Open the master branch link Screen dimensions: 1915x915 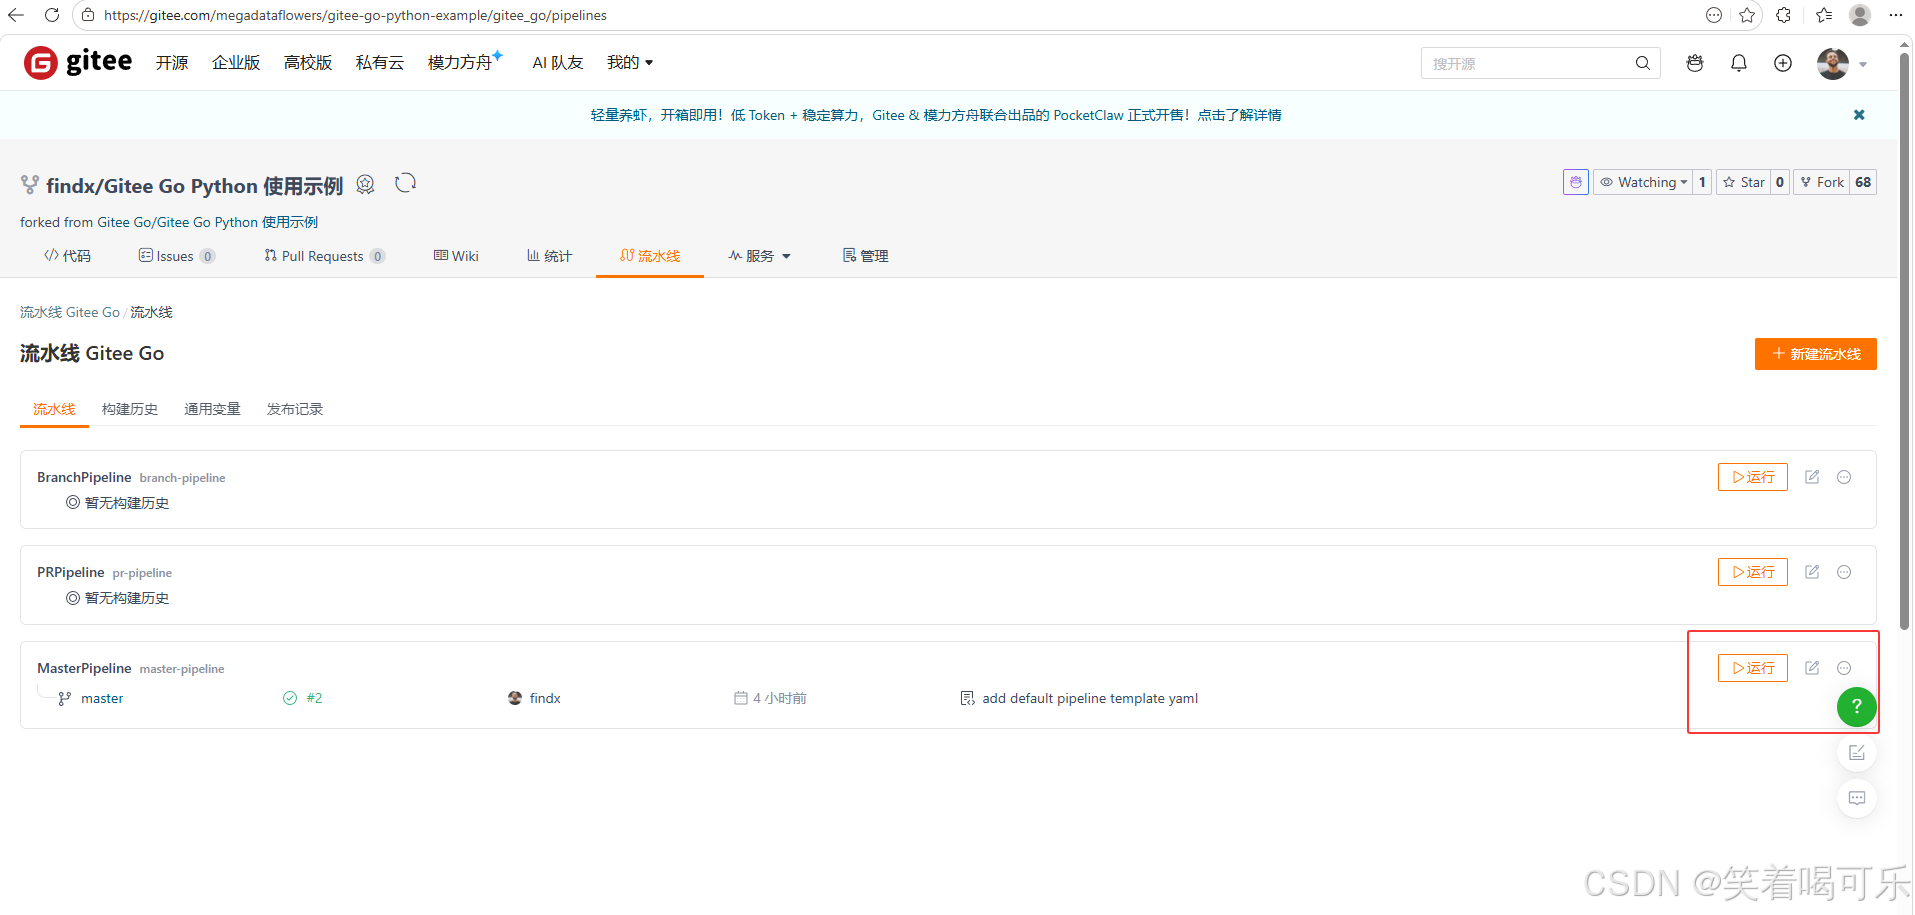coord(102,698)
